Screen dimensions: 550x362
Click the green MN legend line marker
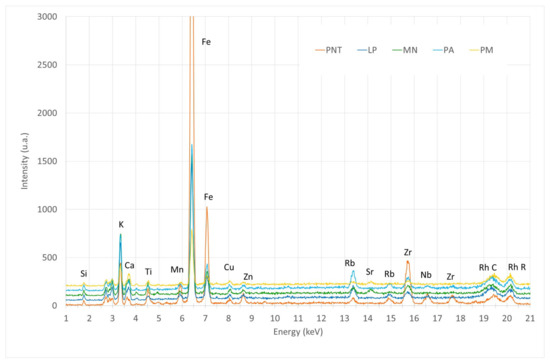397,51
